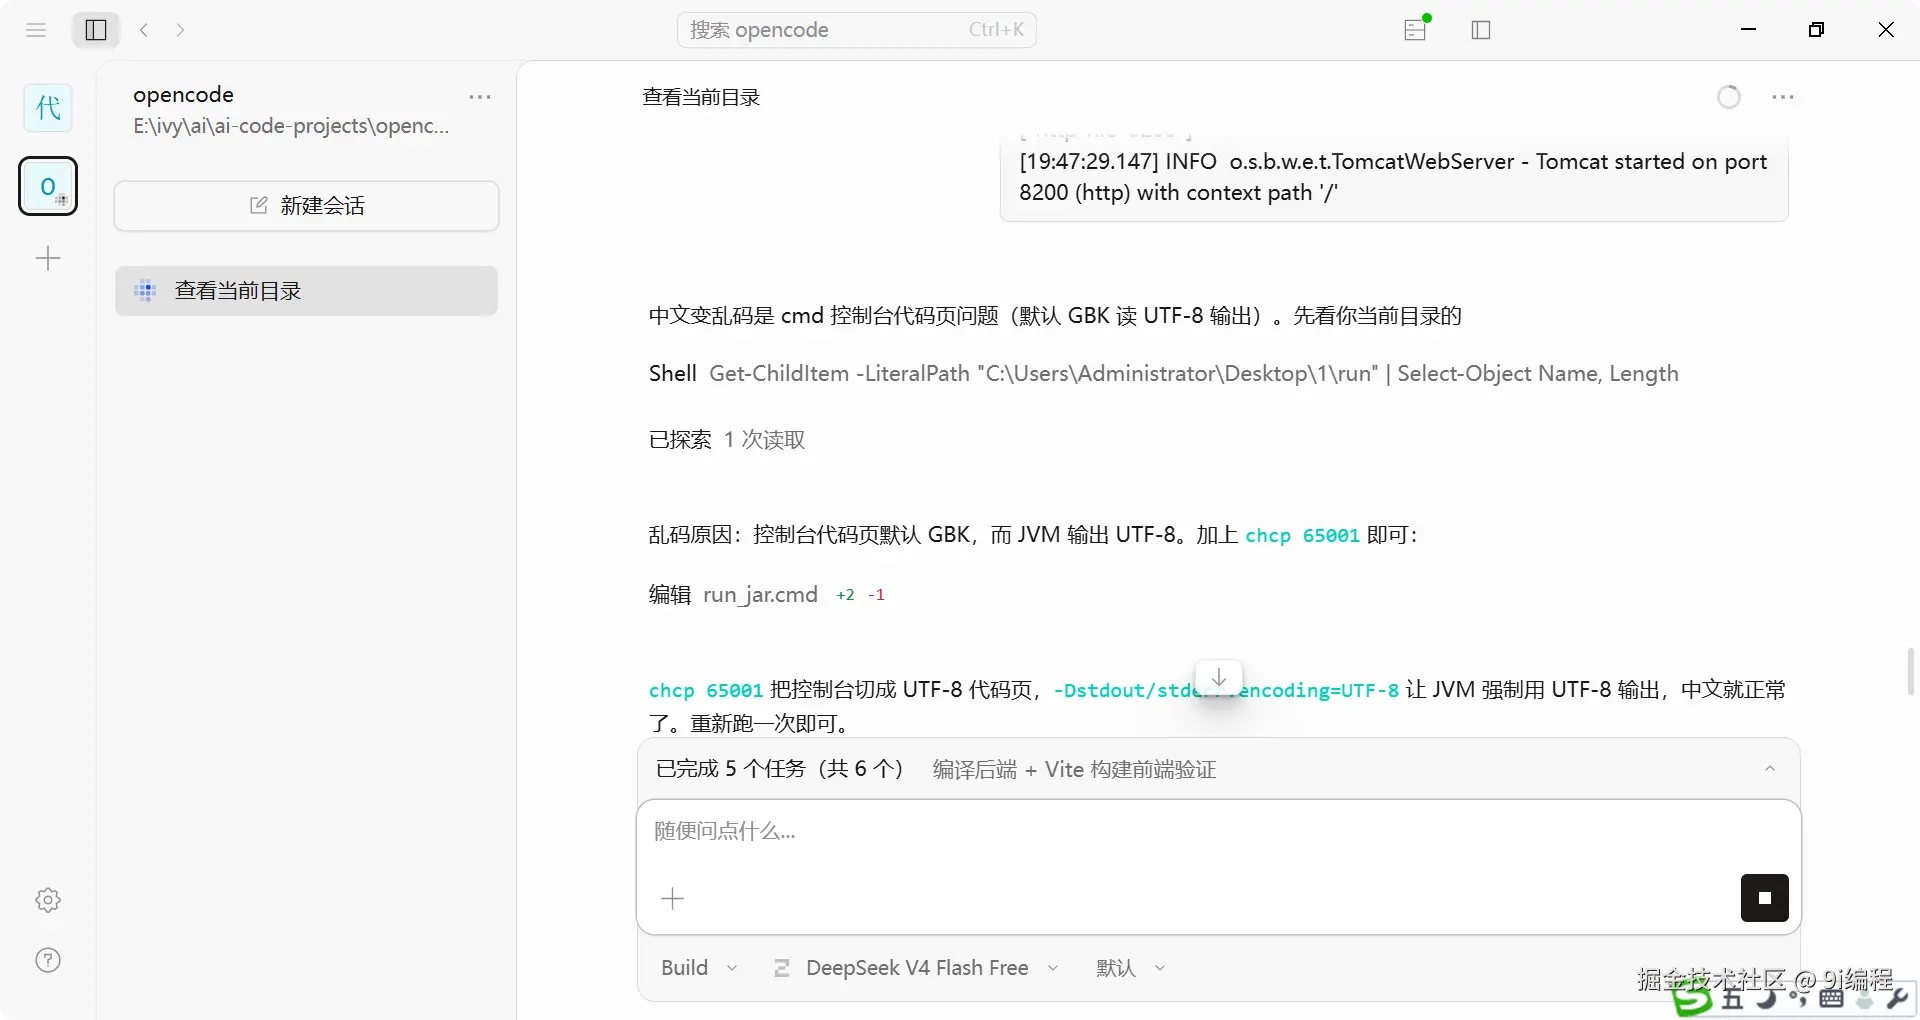Screen dimensions: 1920x1020
Task: Toggle the moon half-width icon in the IME bar
Action: coord(1767,998)
